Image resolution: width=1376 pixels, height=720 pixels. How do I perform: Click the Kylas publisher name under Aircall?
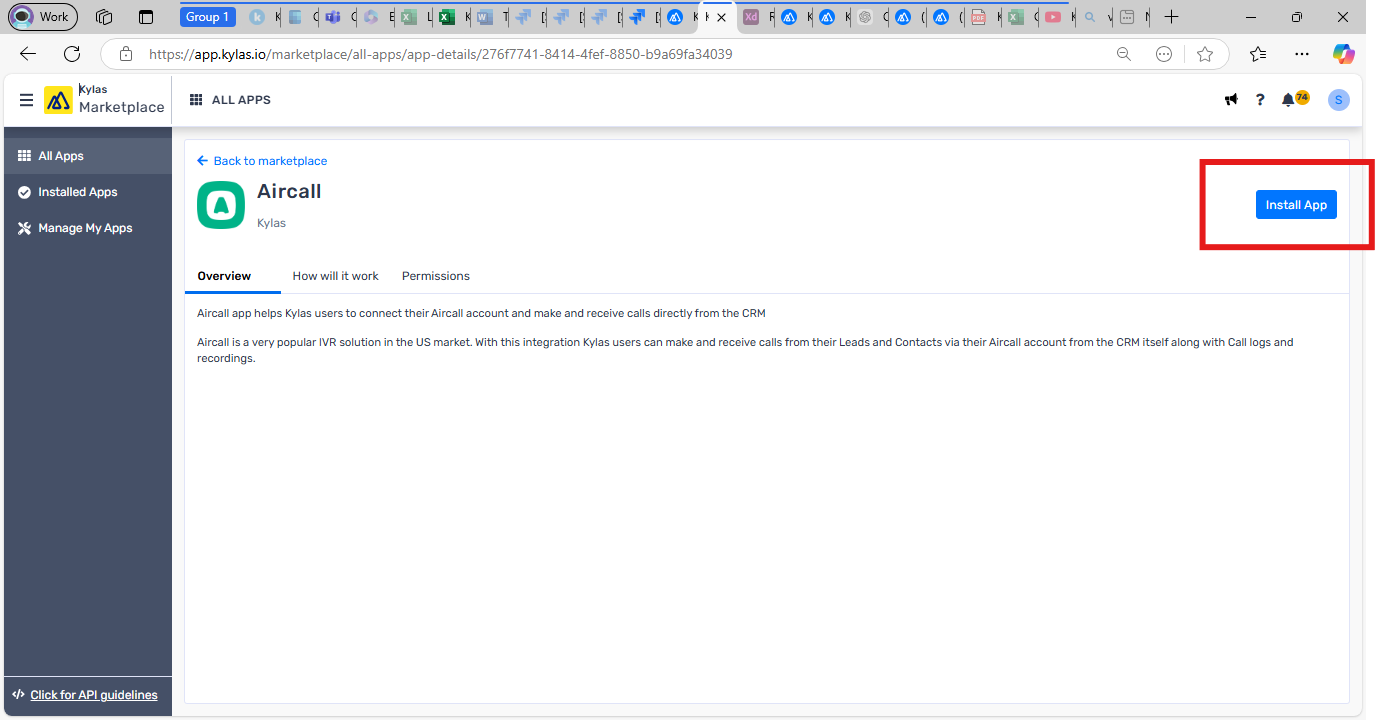271,223
